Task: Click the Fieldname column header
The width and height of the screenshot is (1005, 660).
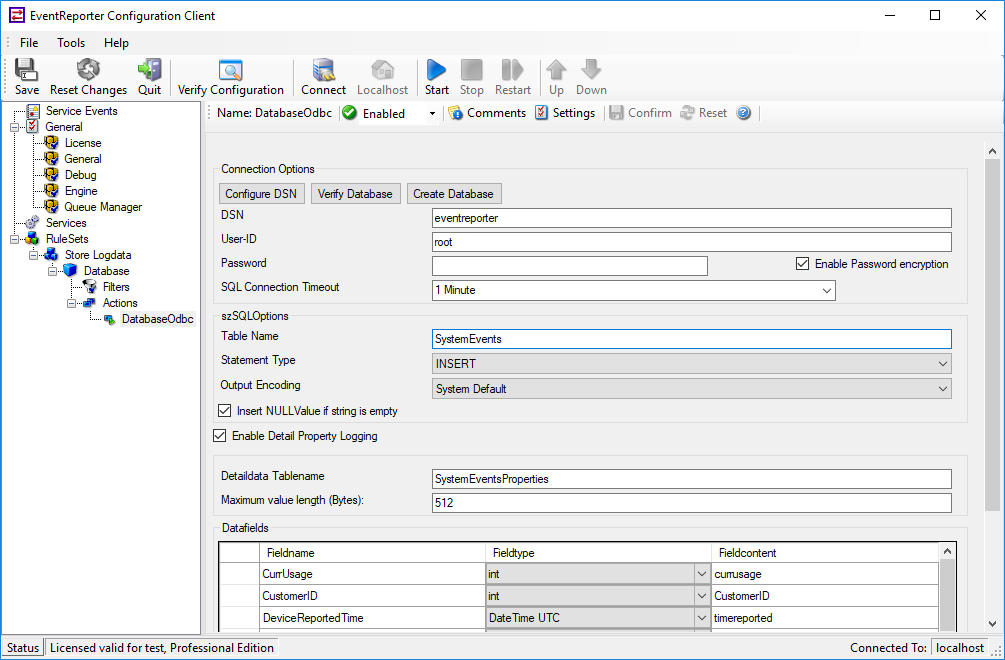Action: coord(372,553)
